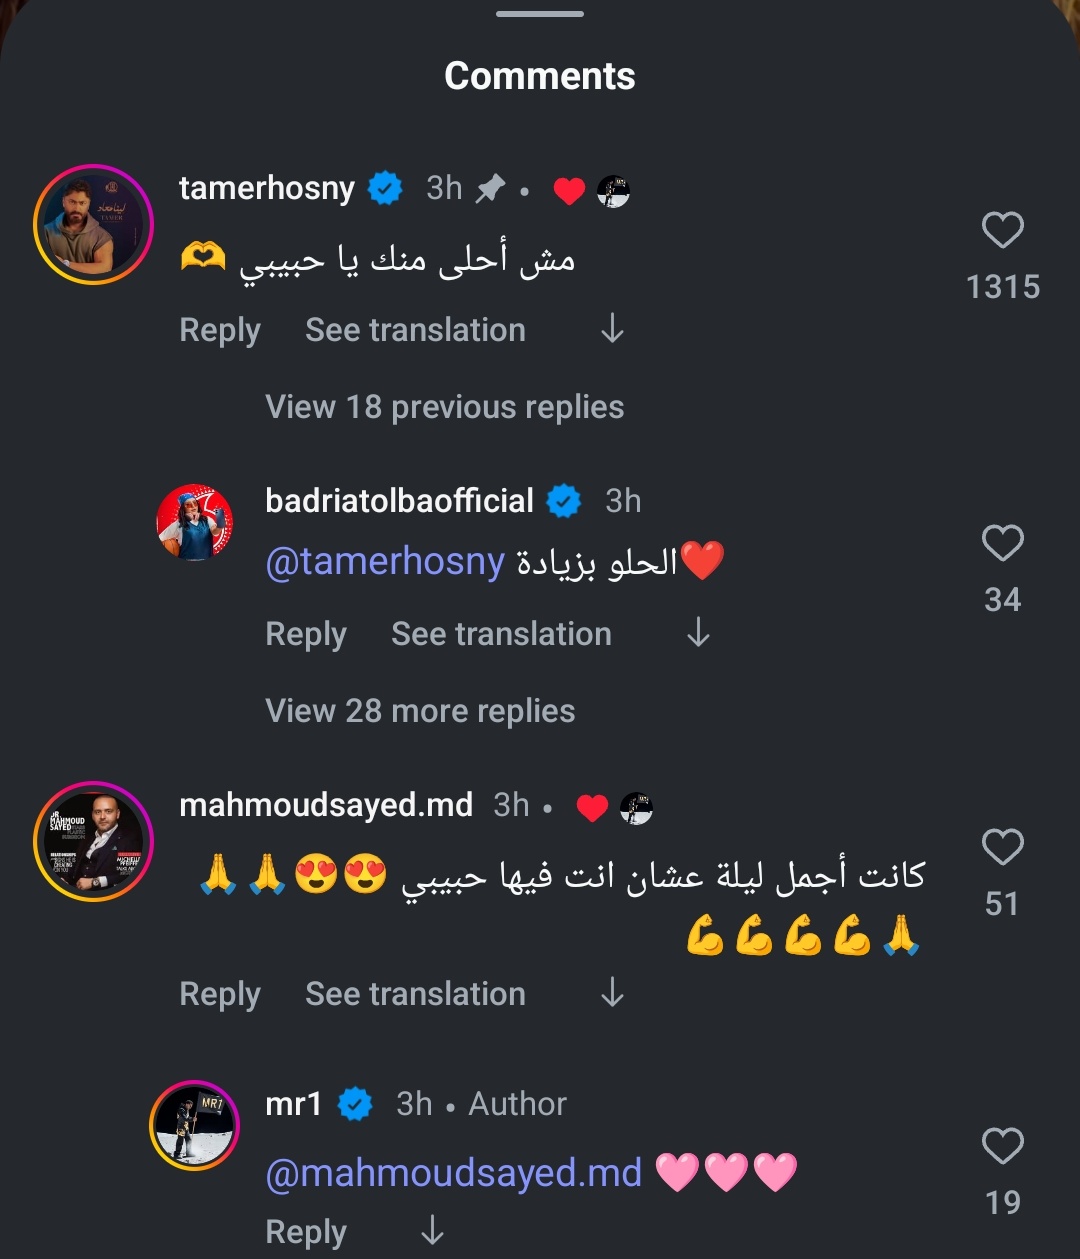Tap heart on mr1's reply
The image size is (1080, 1259).
(x=1002, y=1146)
